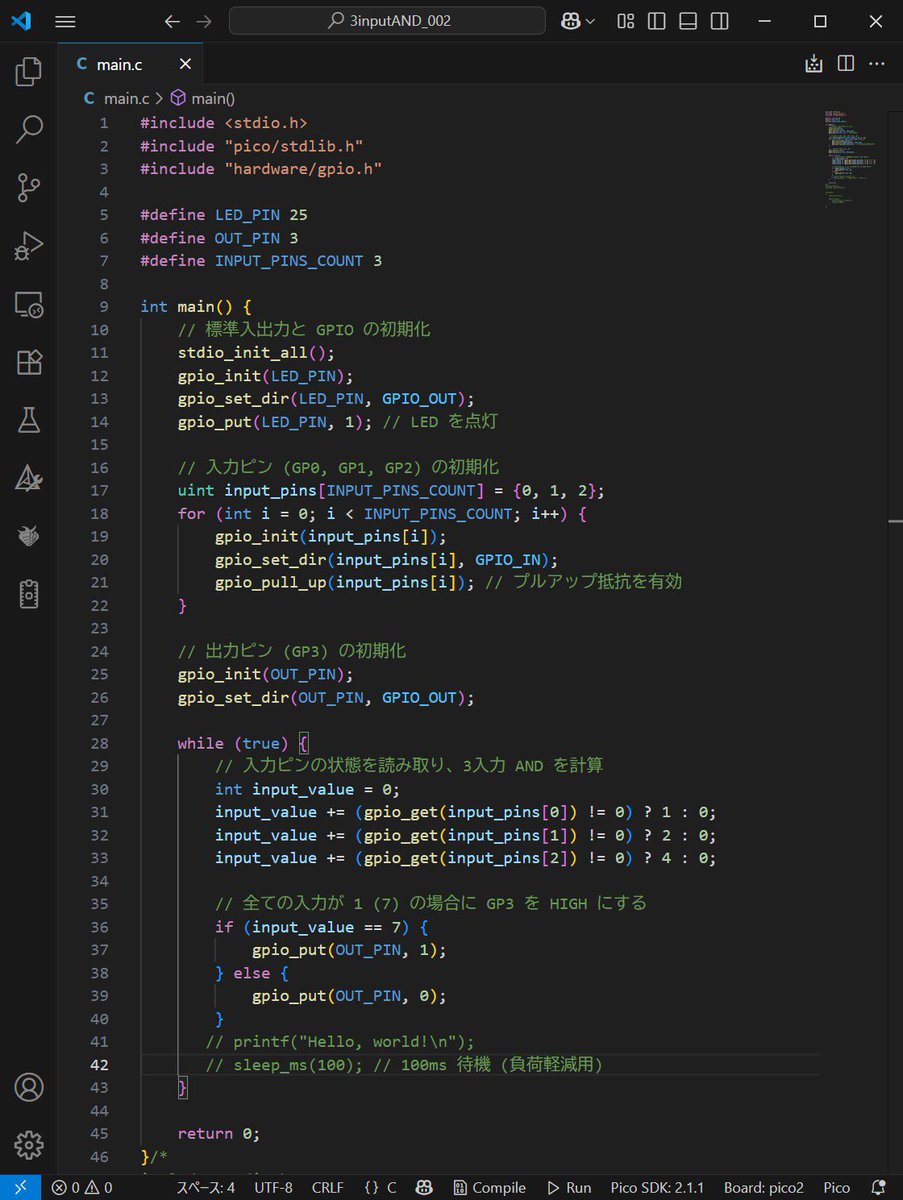
Task: Change indentation from スペース: 4
Action: pyautogui.click(x=205, y=1188)
